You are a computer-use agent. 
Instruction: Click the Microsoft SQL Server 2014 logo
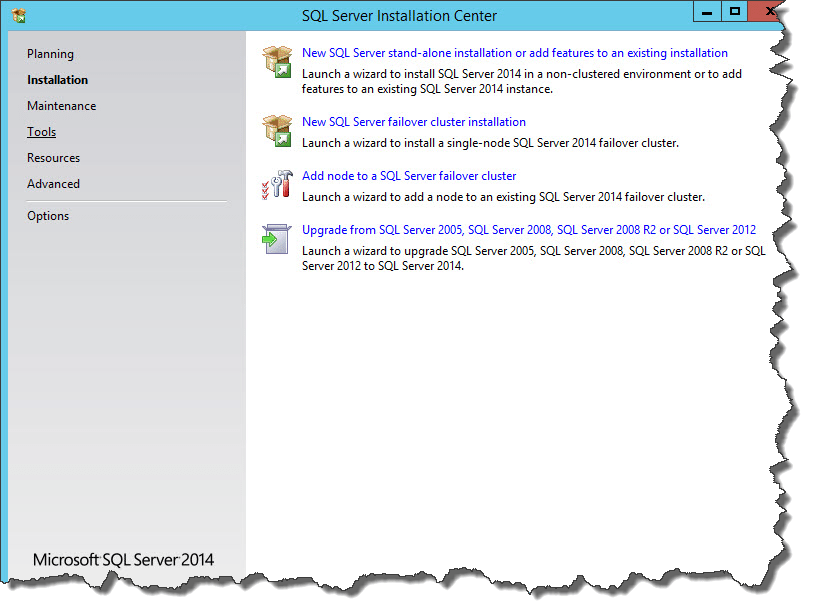[x=123, y=560]
